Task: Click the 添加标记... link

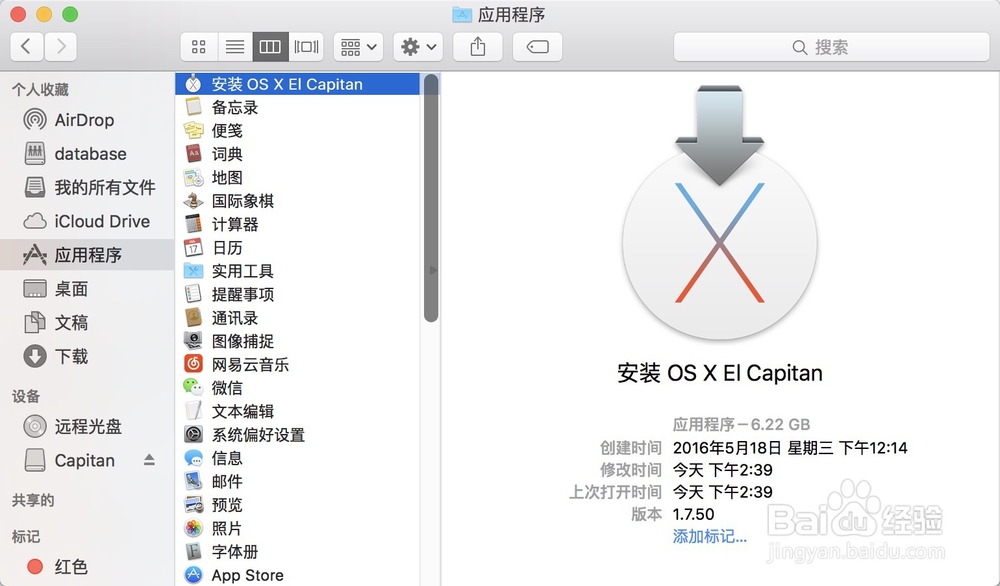Action: click(709, 537)
